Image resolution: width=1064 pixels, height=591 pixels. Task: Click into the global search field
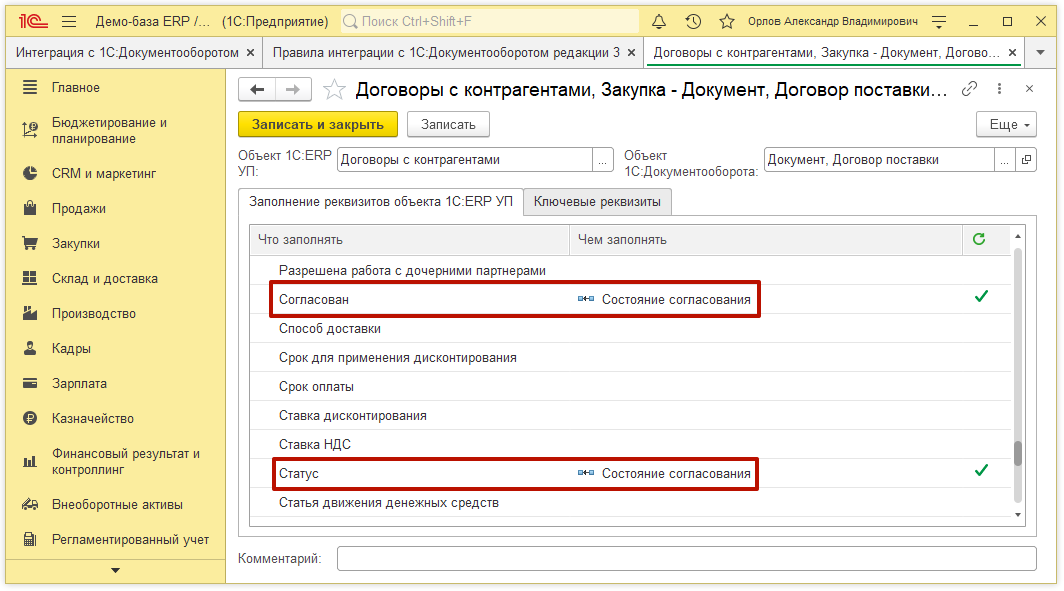489,22
